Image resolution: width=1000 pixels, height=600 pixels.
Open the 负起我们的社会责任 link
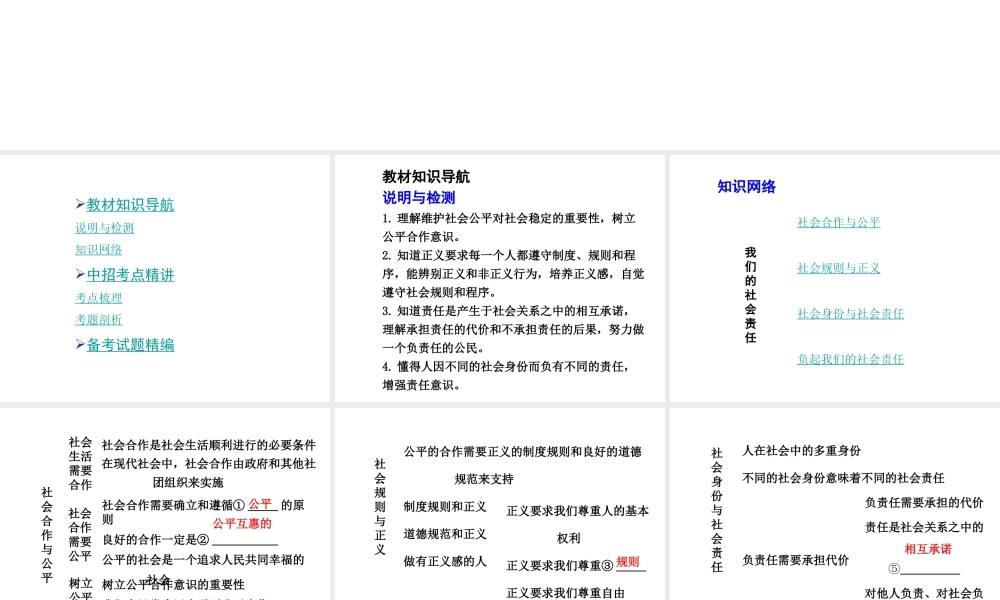click(850, 359)
